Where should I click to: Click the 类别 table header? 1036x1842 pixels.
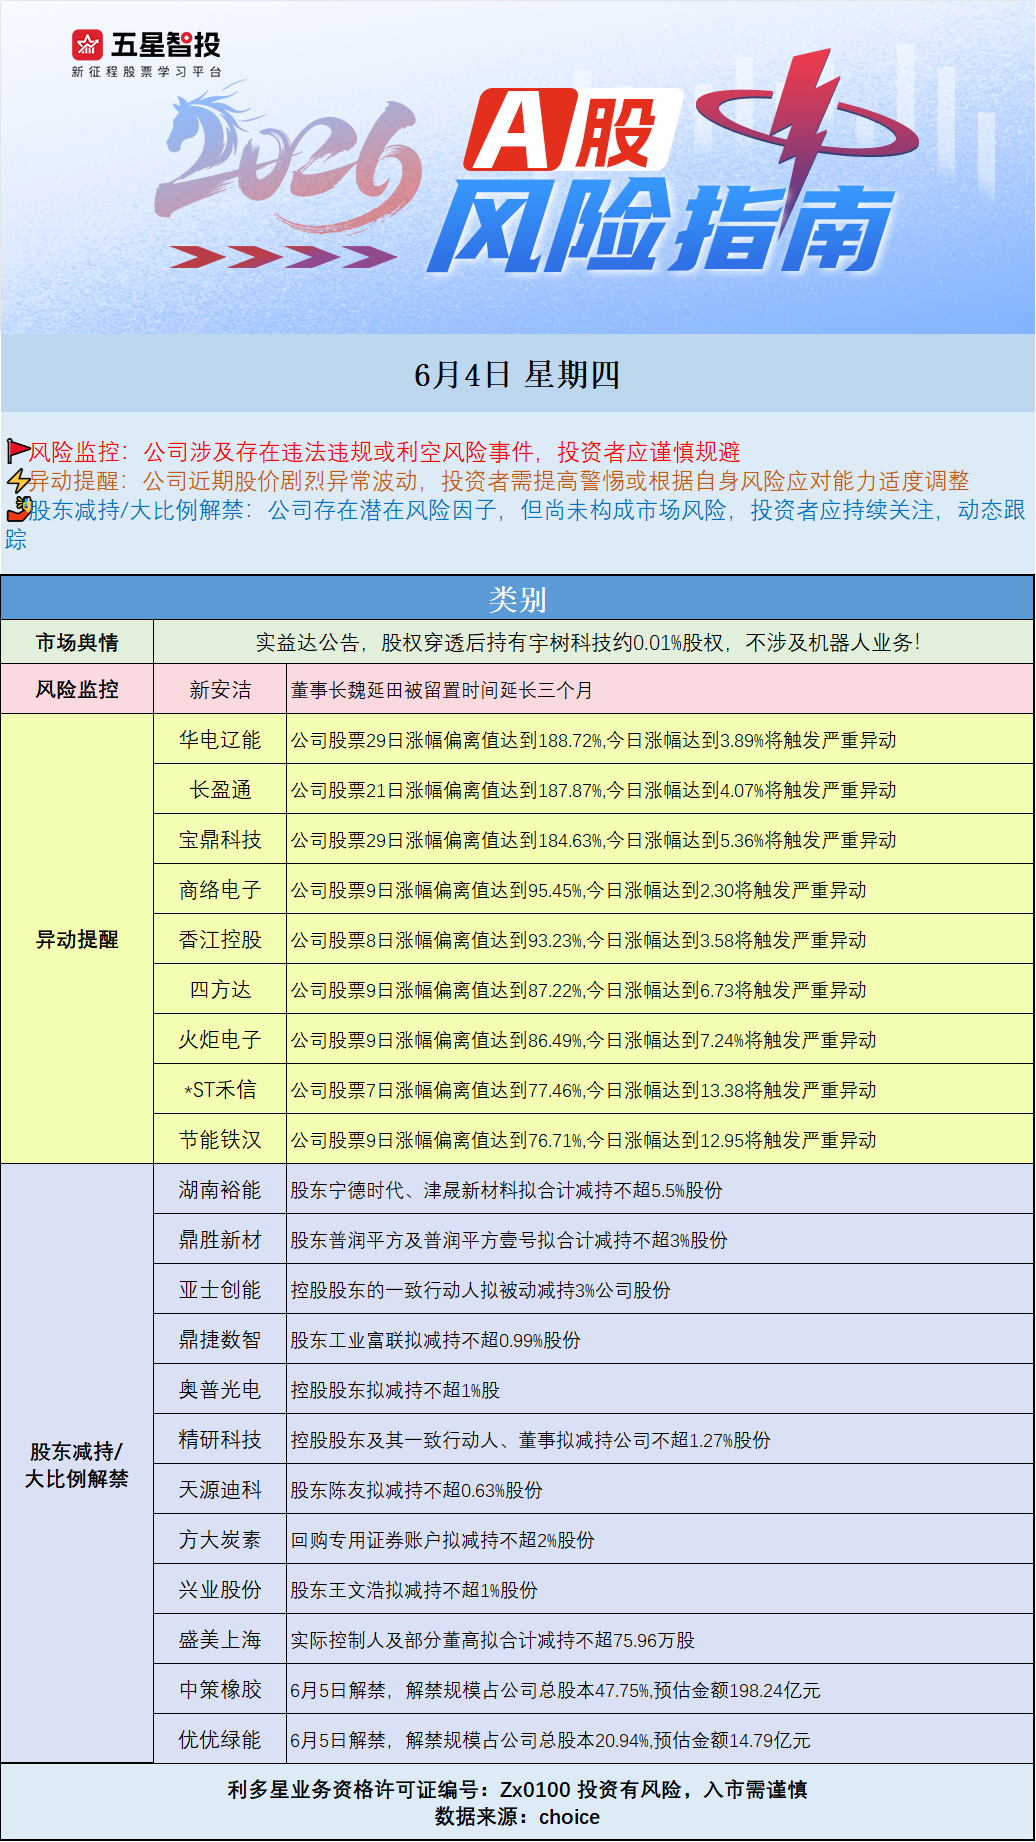[x=517, y=599]
